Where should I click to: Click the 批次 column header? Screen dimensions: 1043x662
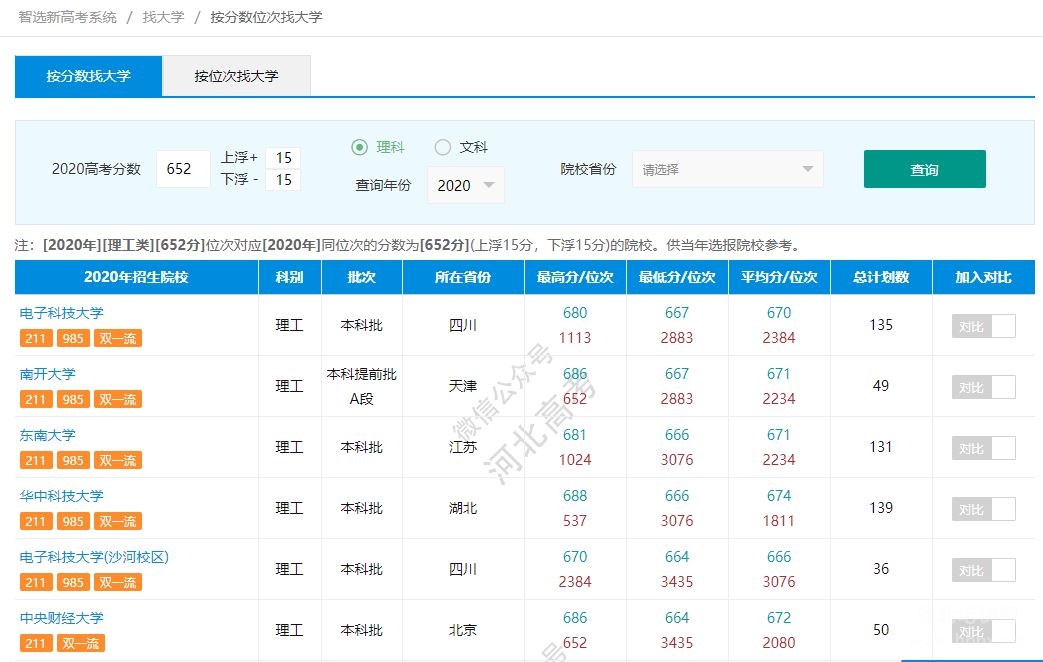(x=362, y=277)
